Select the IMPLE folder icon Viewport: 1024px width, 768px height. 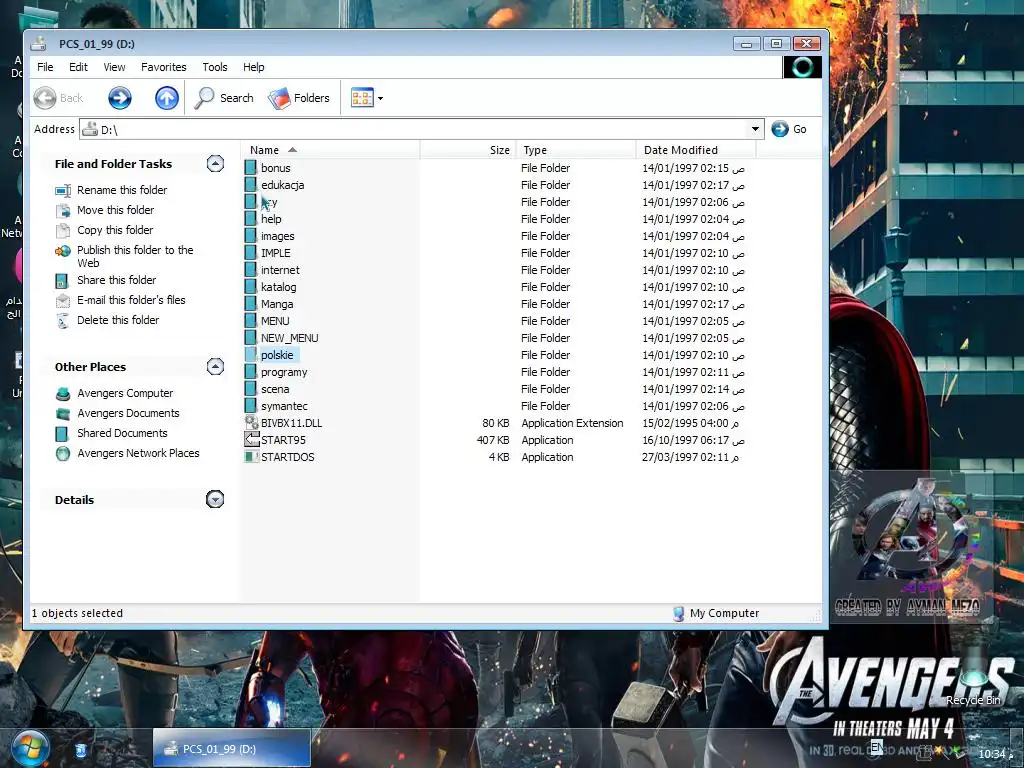point(251,253)
